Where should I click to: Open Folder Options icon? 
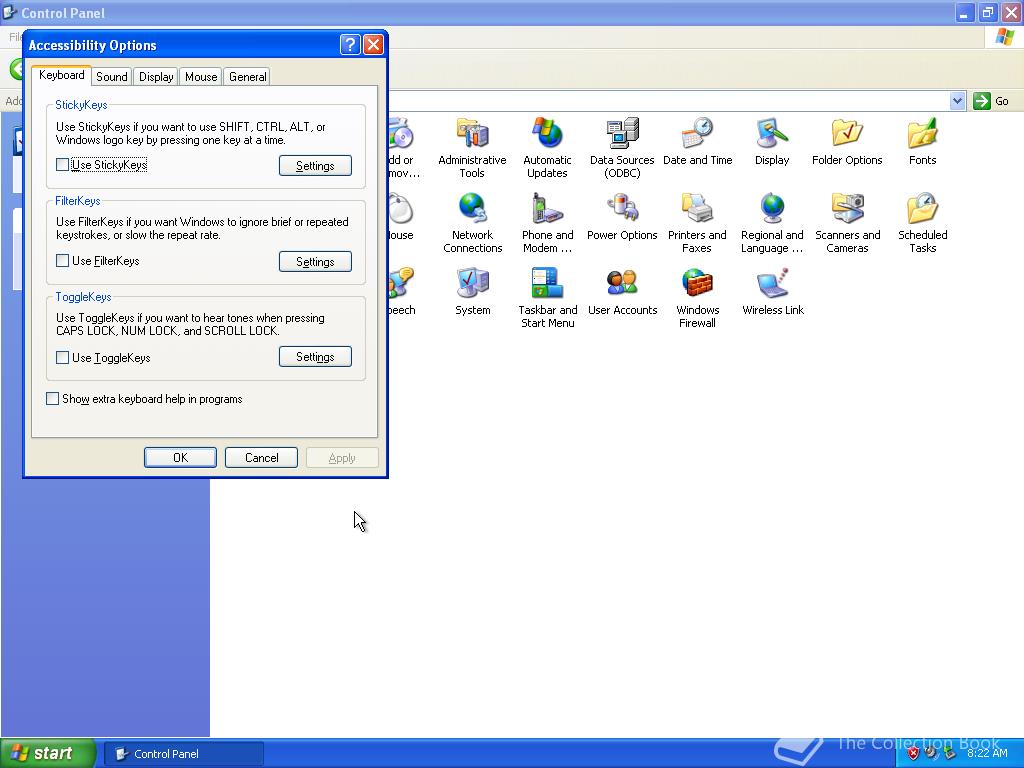coord(847,134)
